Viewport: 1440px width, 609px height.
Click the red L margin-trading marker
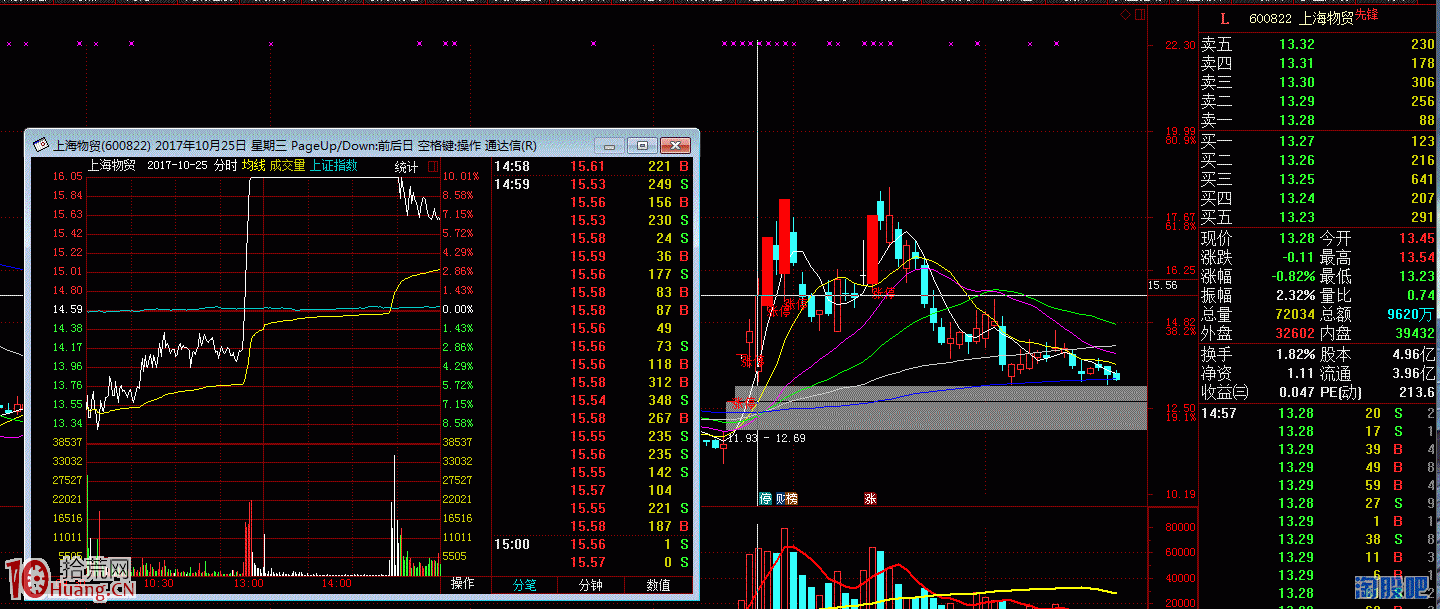1224,18
